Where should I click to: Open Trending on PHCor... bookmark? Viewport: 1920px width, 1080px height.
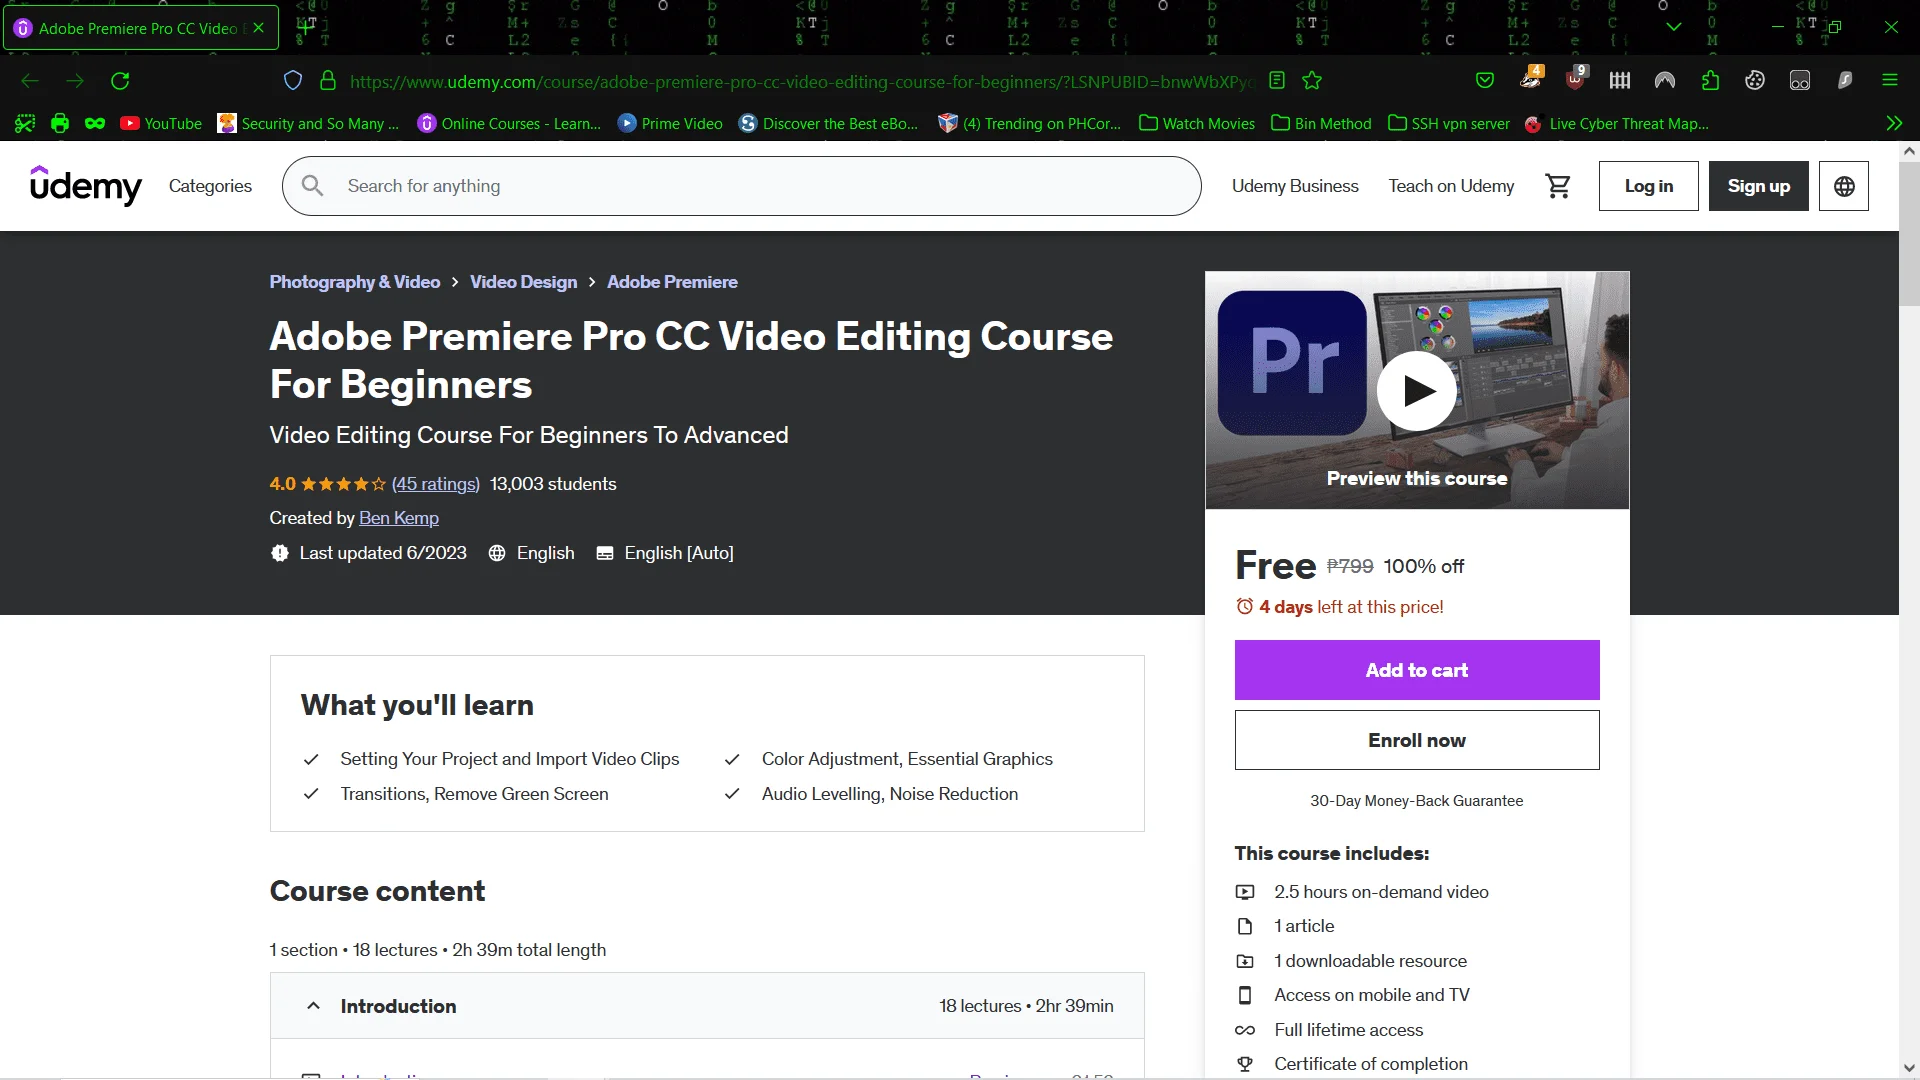coord(1030,124)
